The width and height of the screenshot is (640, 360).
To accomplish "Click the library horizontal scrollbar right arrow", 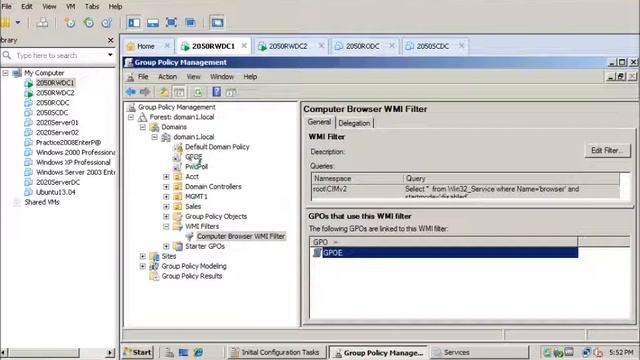I will coord(110,352).
